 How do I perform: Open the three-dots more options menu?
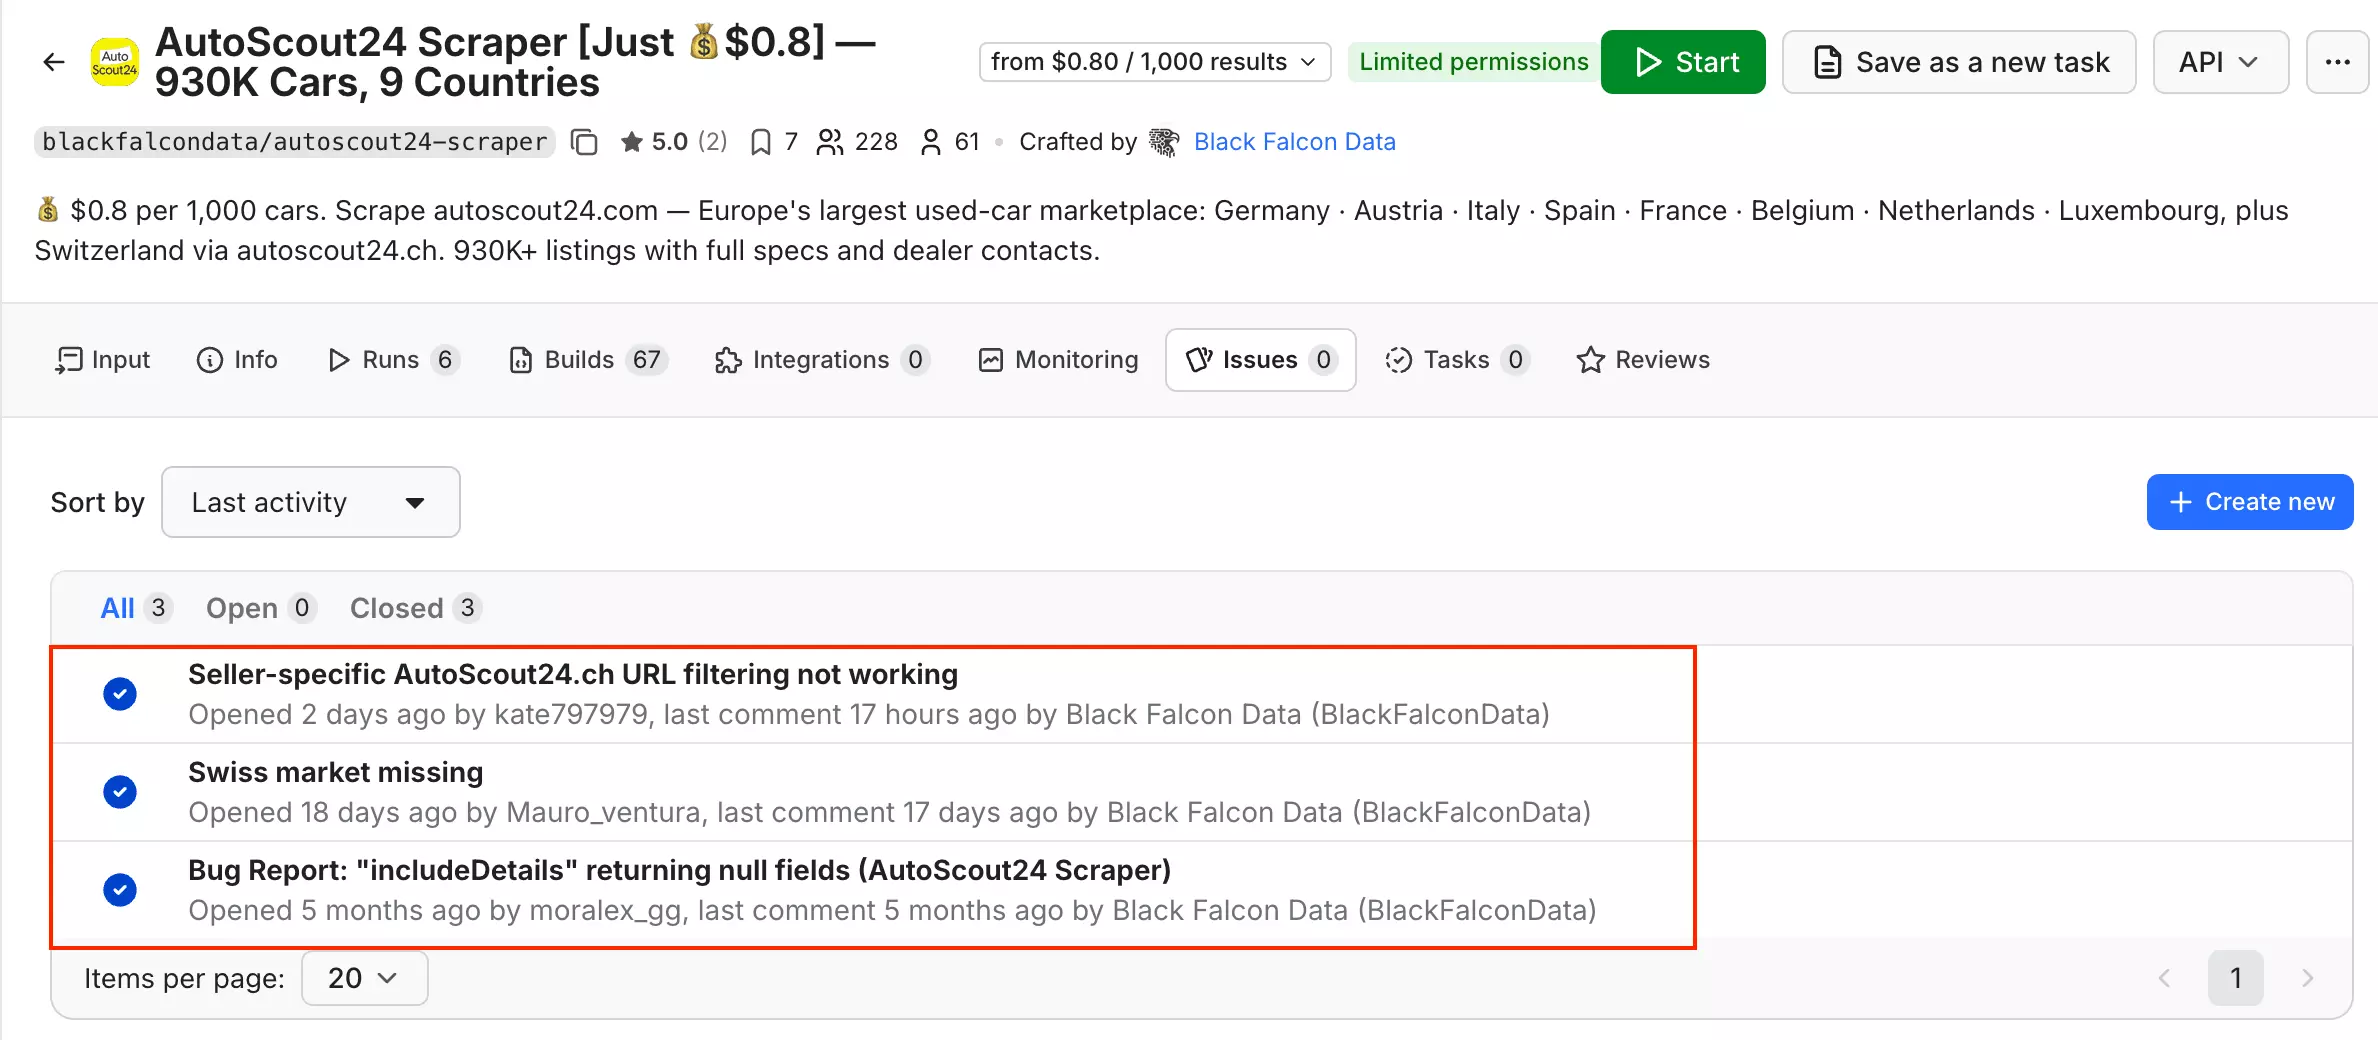pos(2337,62)
